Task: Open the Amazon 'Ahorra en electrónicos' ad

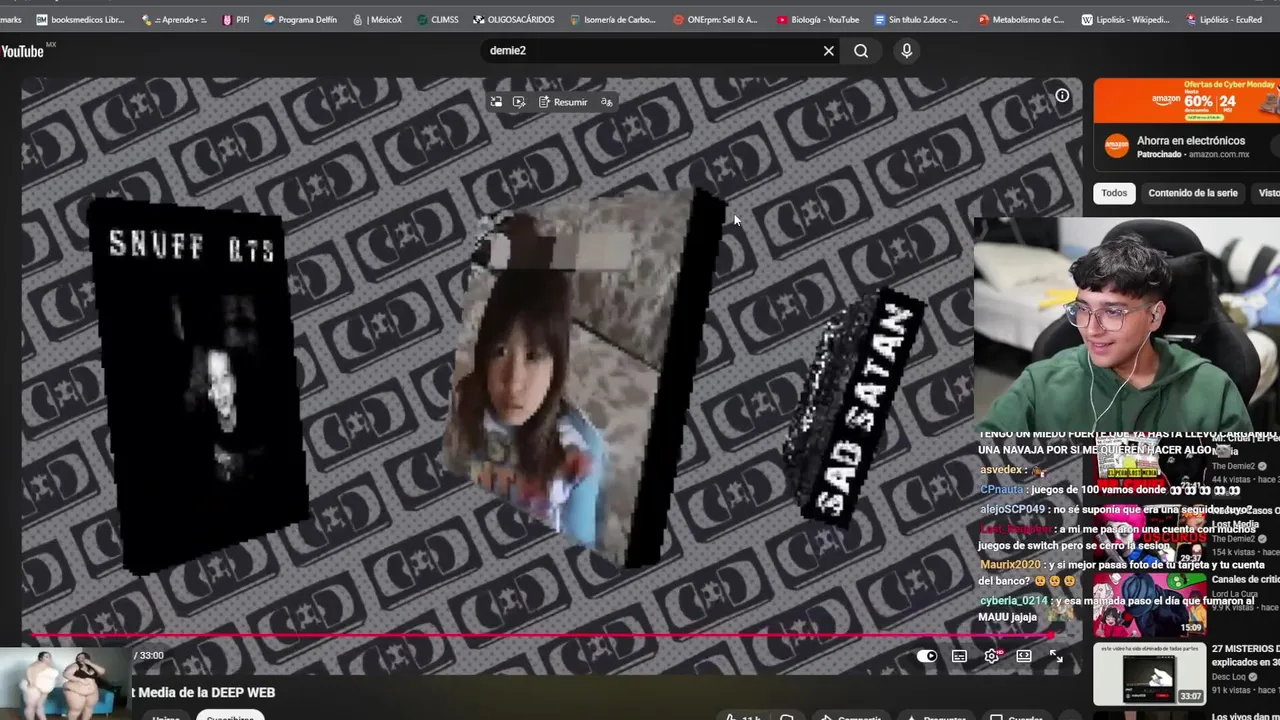Action: [1190, 146]
